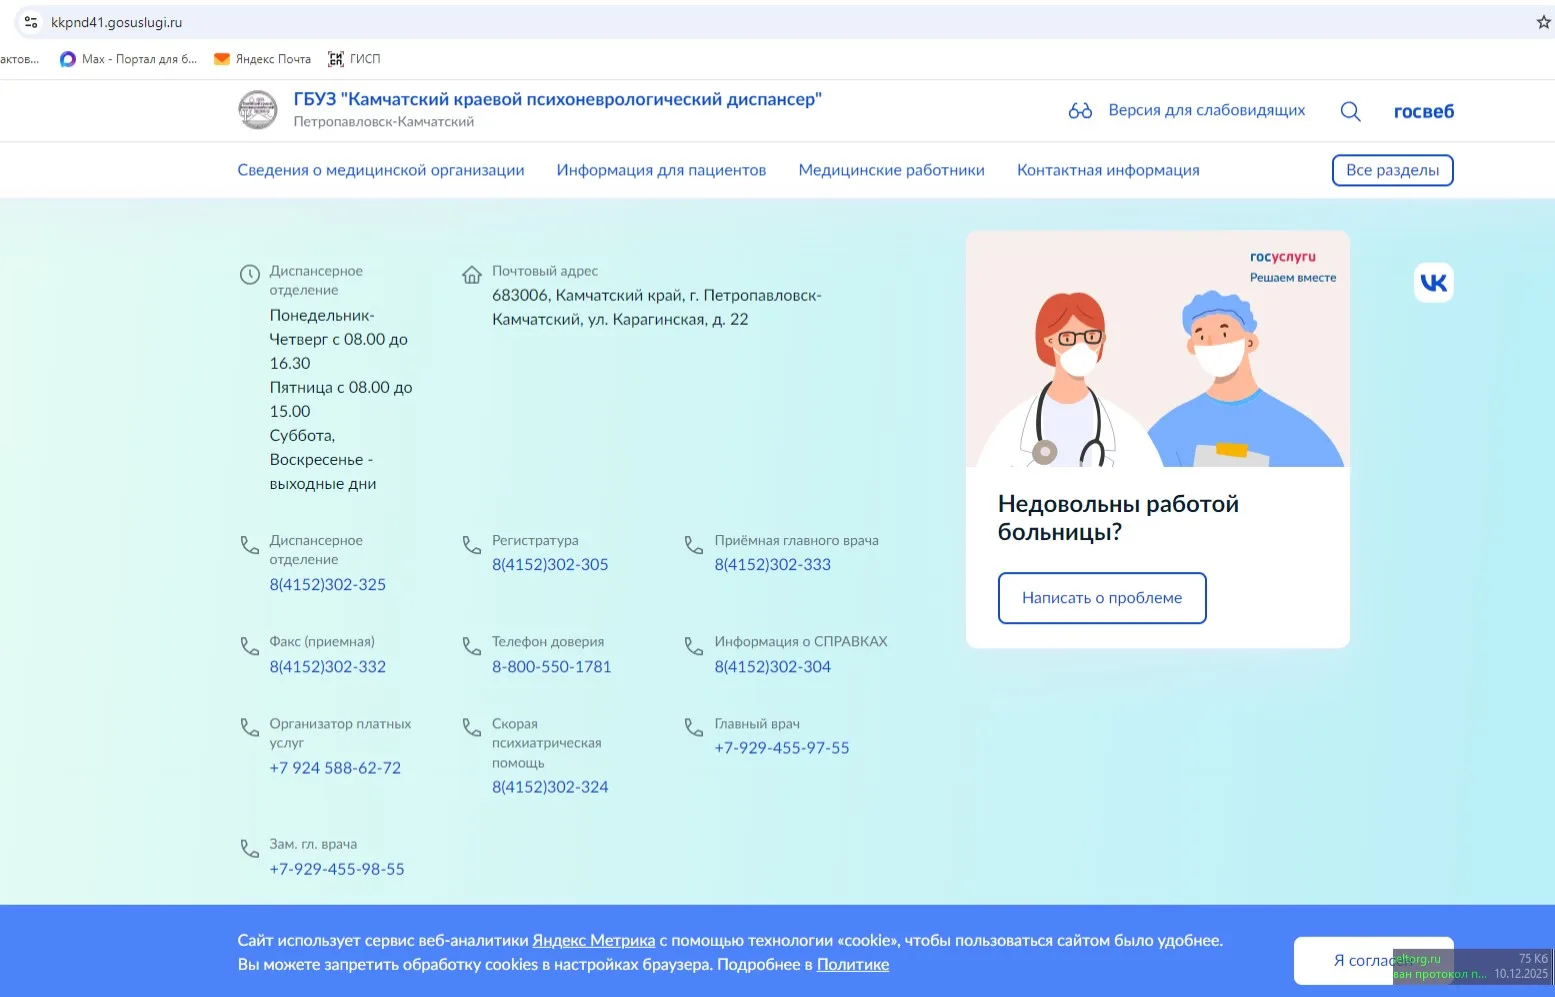This screenshot has height=997, width=1555.
Task: Click phone icon next to Зам. гл. врача
Action: pos(250,848)
